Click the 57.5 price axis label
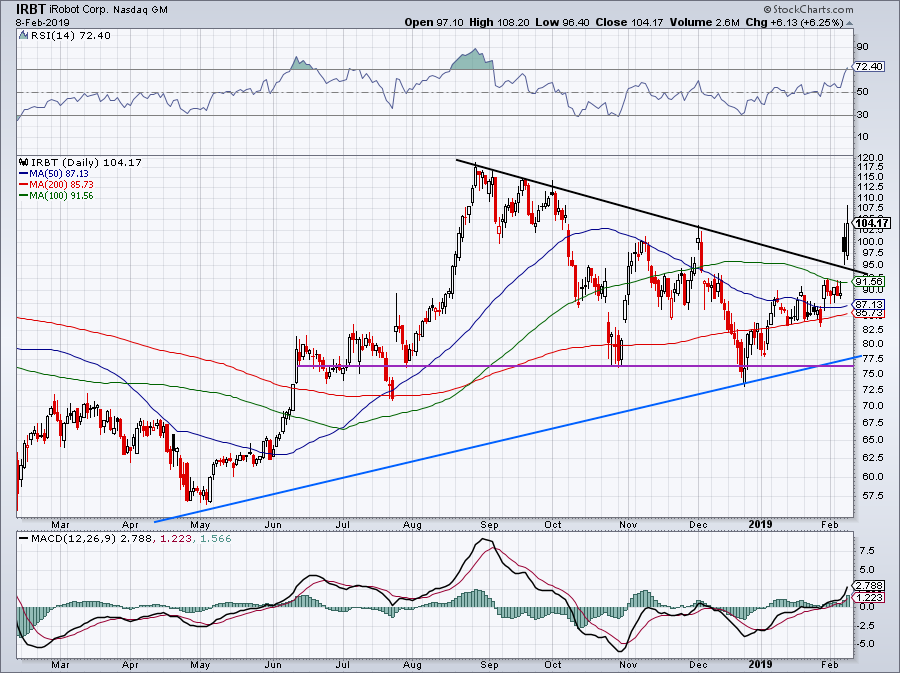Screen dimensions: 900x673 [x=872, y=495]
